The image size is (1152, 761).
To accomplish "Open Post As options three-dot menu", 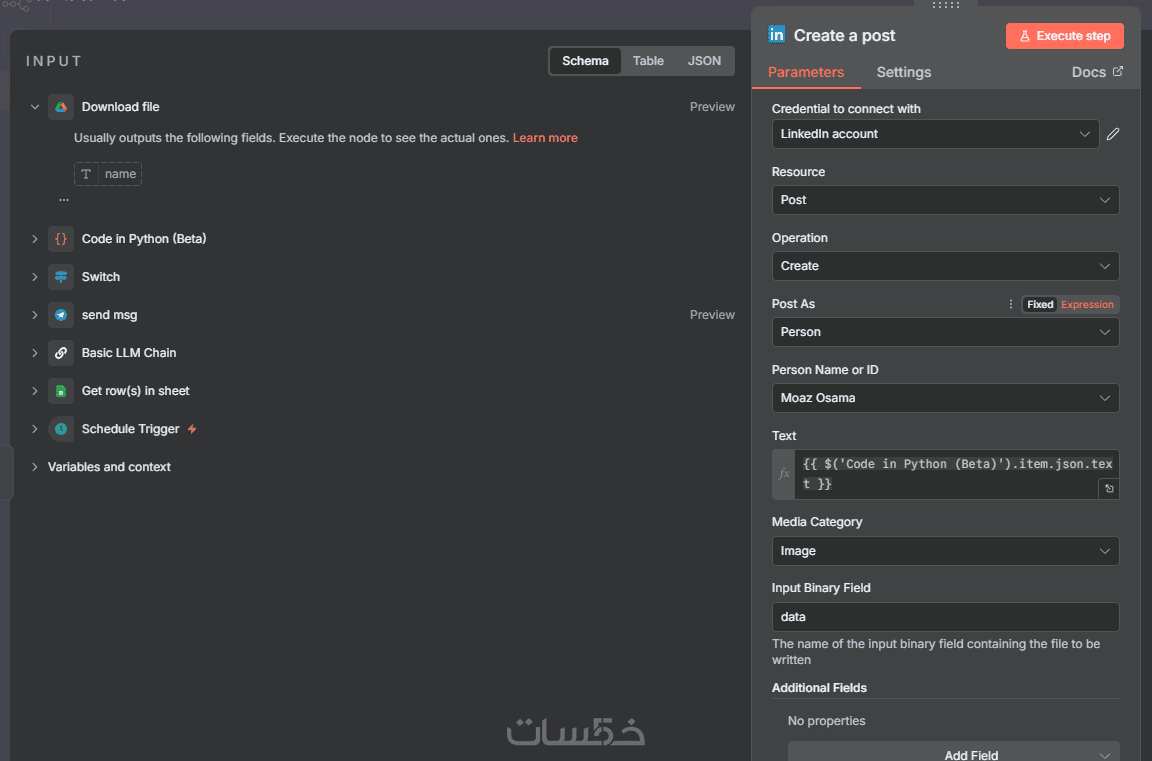I will point(1011,304).
